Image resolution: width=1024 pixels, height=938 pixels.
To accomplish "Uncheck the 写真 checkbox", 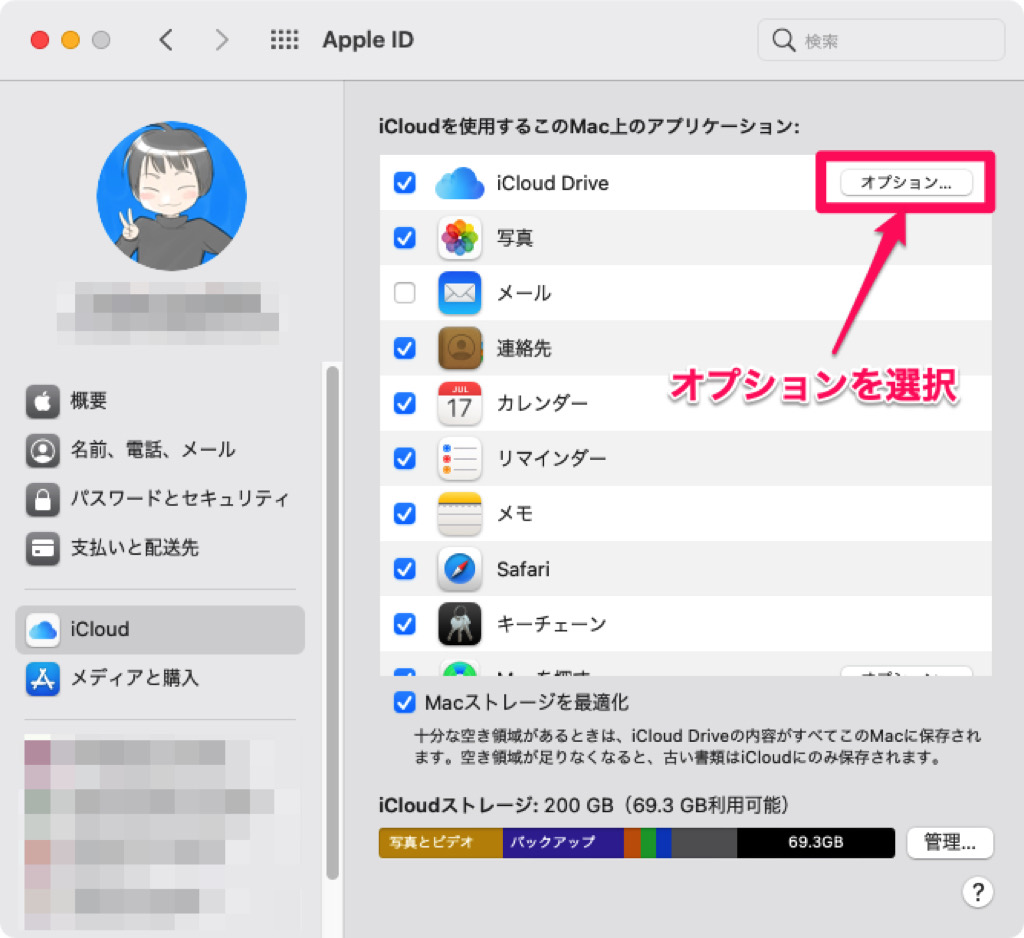I will [405, 238].
